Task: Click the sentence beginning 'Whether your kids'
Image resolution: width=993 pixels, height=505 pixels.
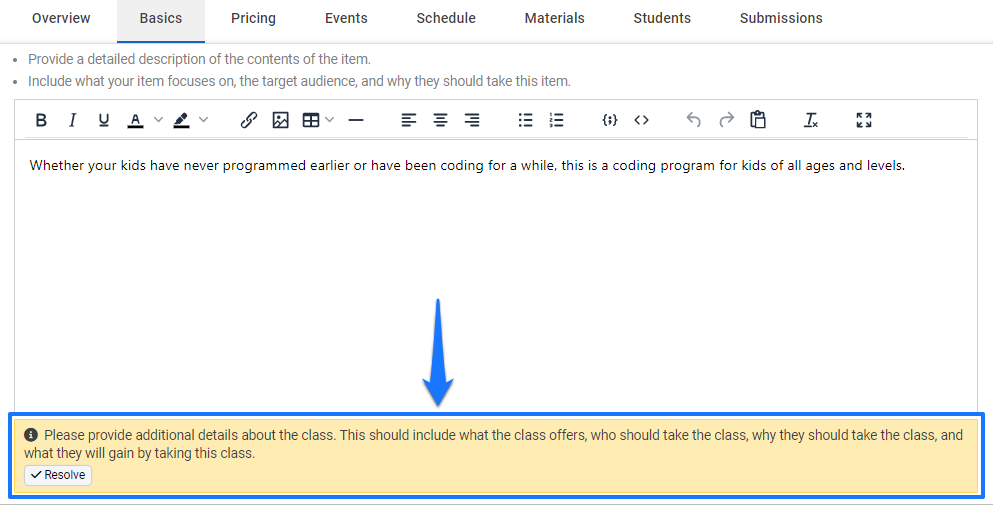Action: 467,166
